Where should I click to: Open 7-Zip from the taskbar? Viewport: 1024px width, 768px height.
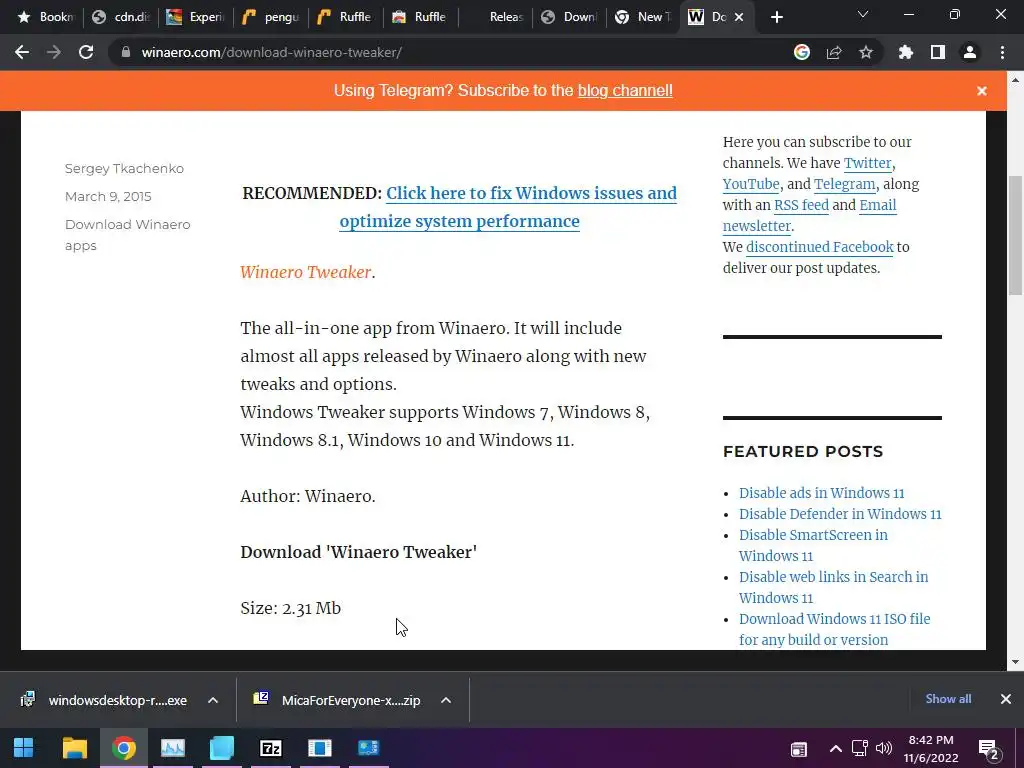270,748
